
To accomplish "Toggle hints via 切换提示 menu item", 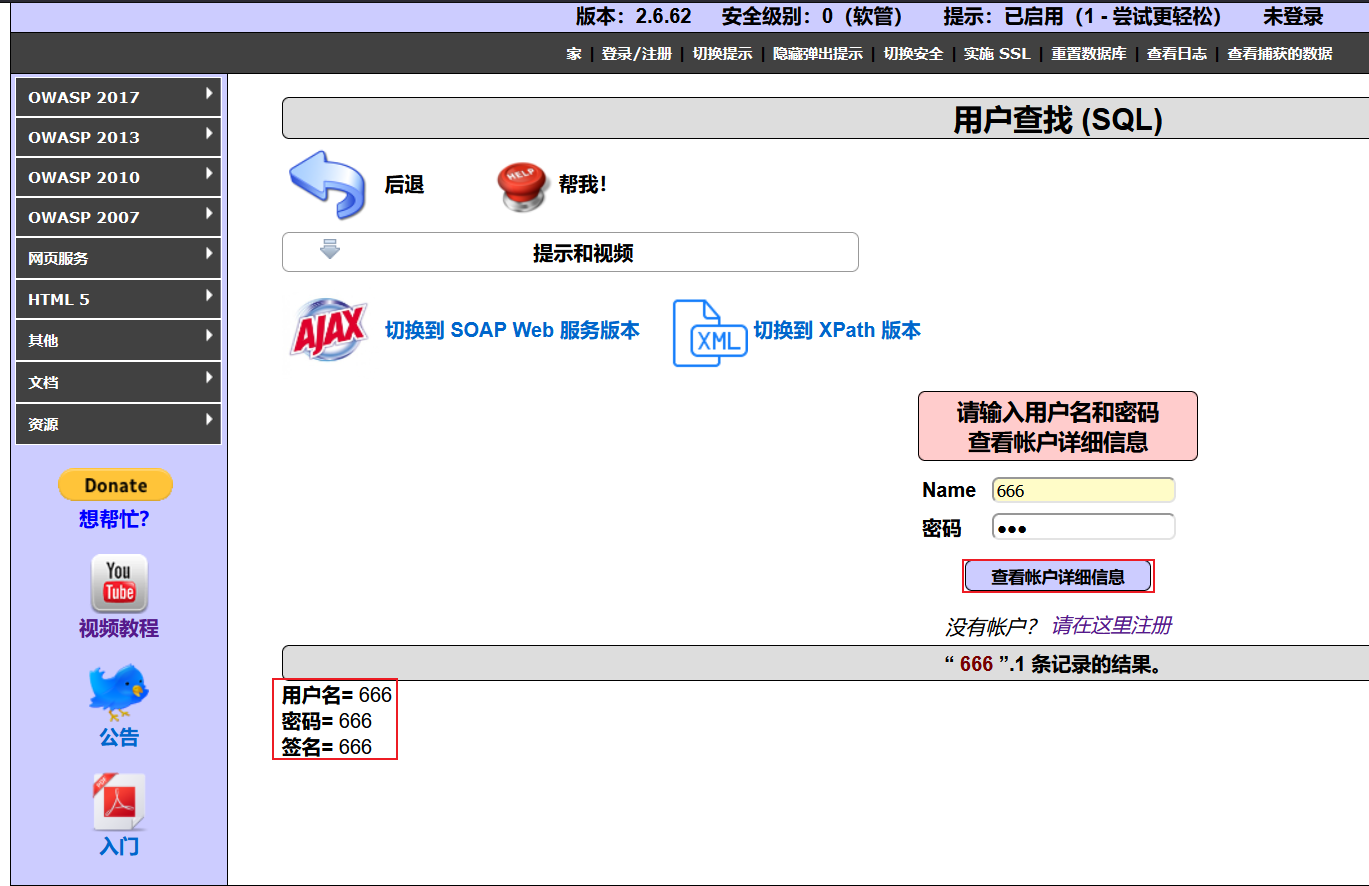I will (x=723, y=54).
